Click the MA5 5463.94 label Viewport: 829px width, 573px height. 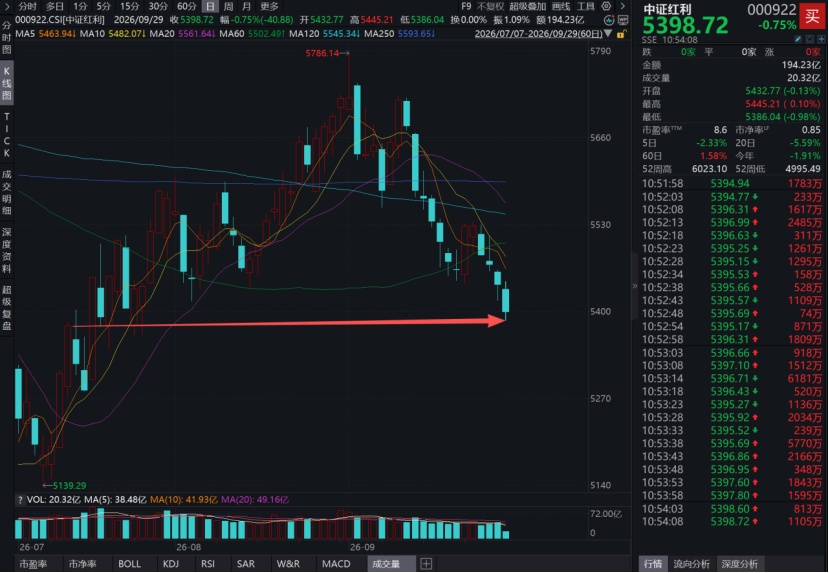(x=45, y=34)
